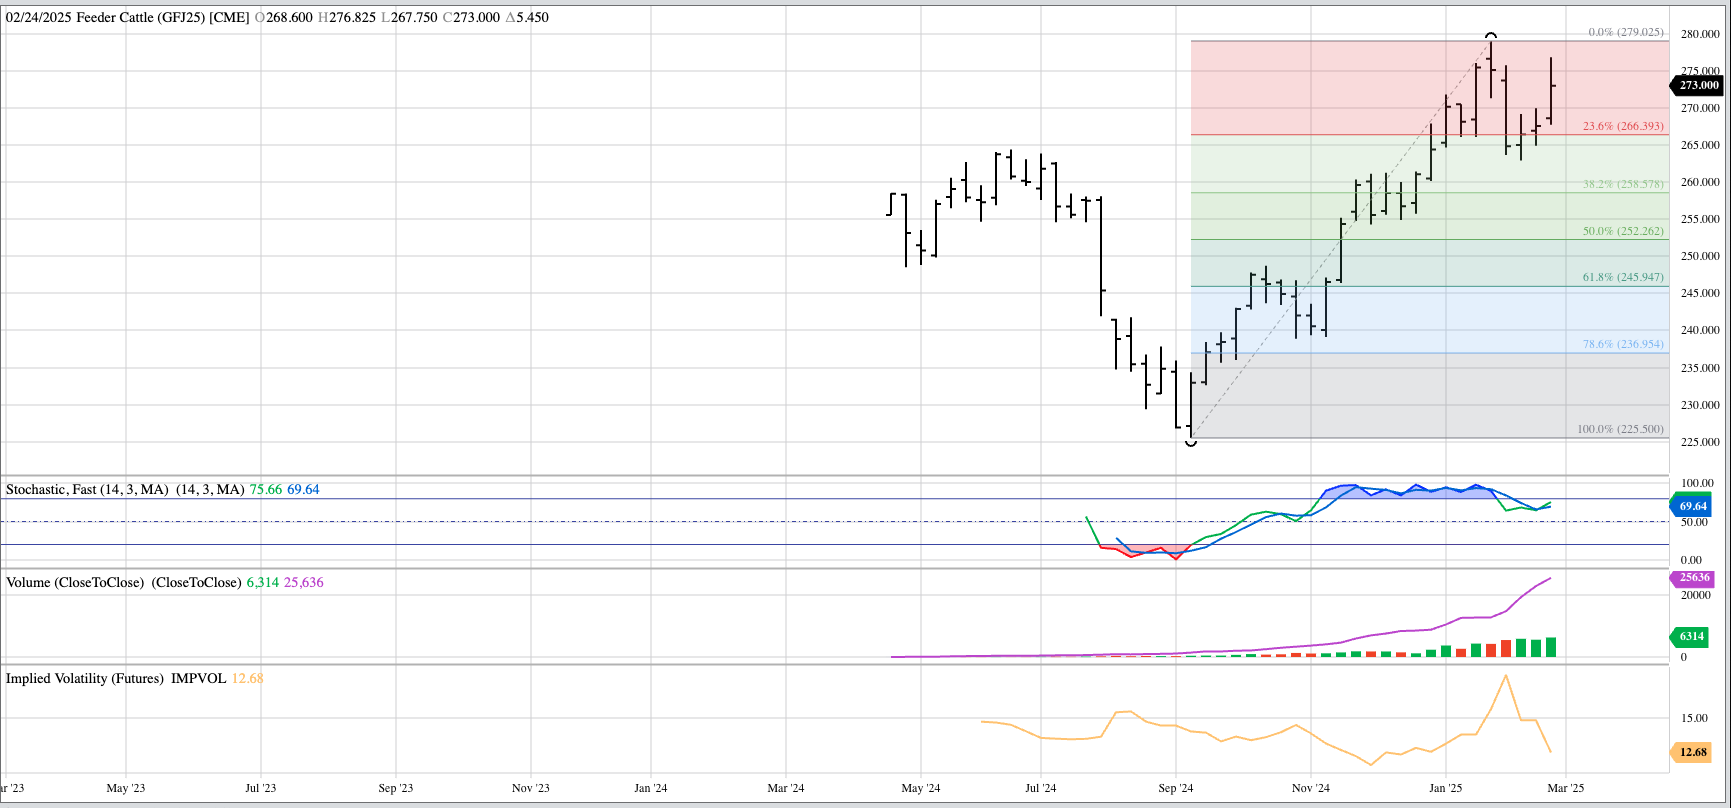Select the 61.8% (245.947) Fibonacci level label
1731x808 pixels.
coord(1623,277)
